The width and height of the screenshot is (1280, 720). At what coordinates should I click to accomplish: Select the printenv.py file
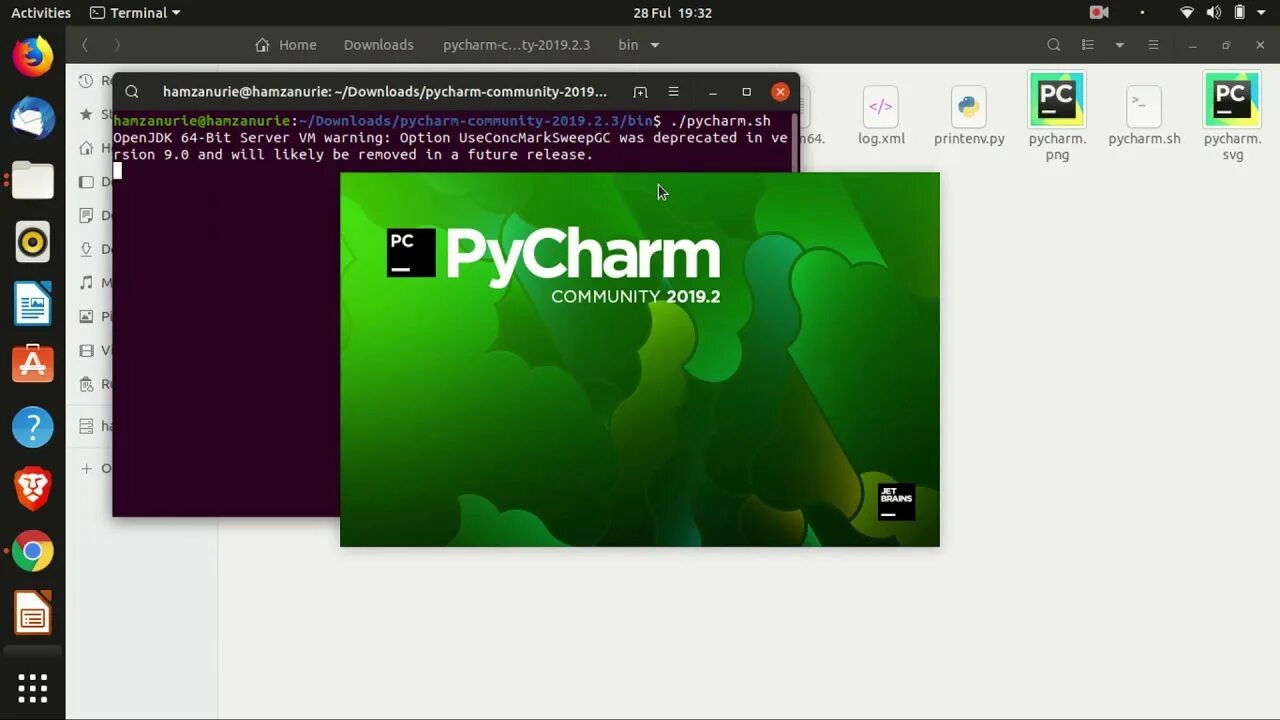pyautogui.click(x=969, y=117)
